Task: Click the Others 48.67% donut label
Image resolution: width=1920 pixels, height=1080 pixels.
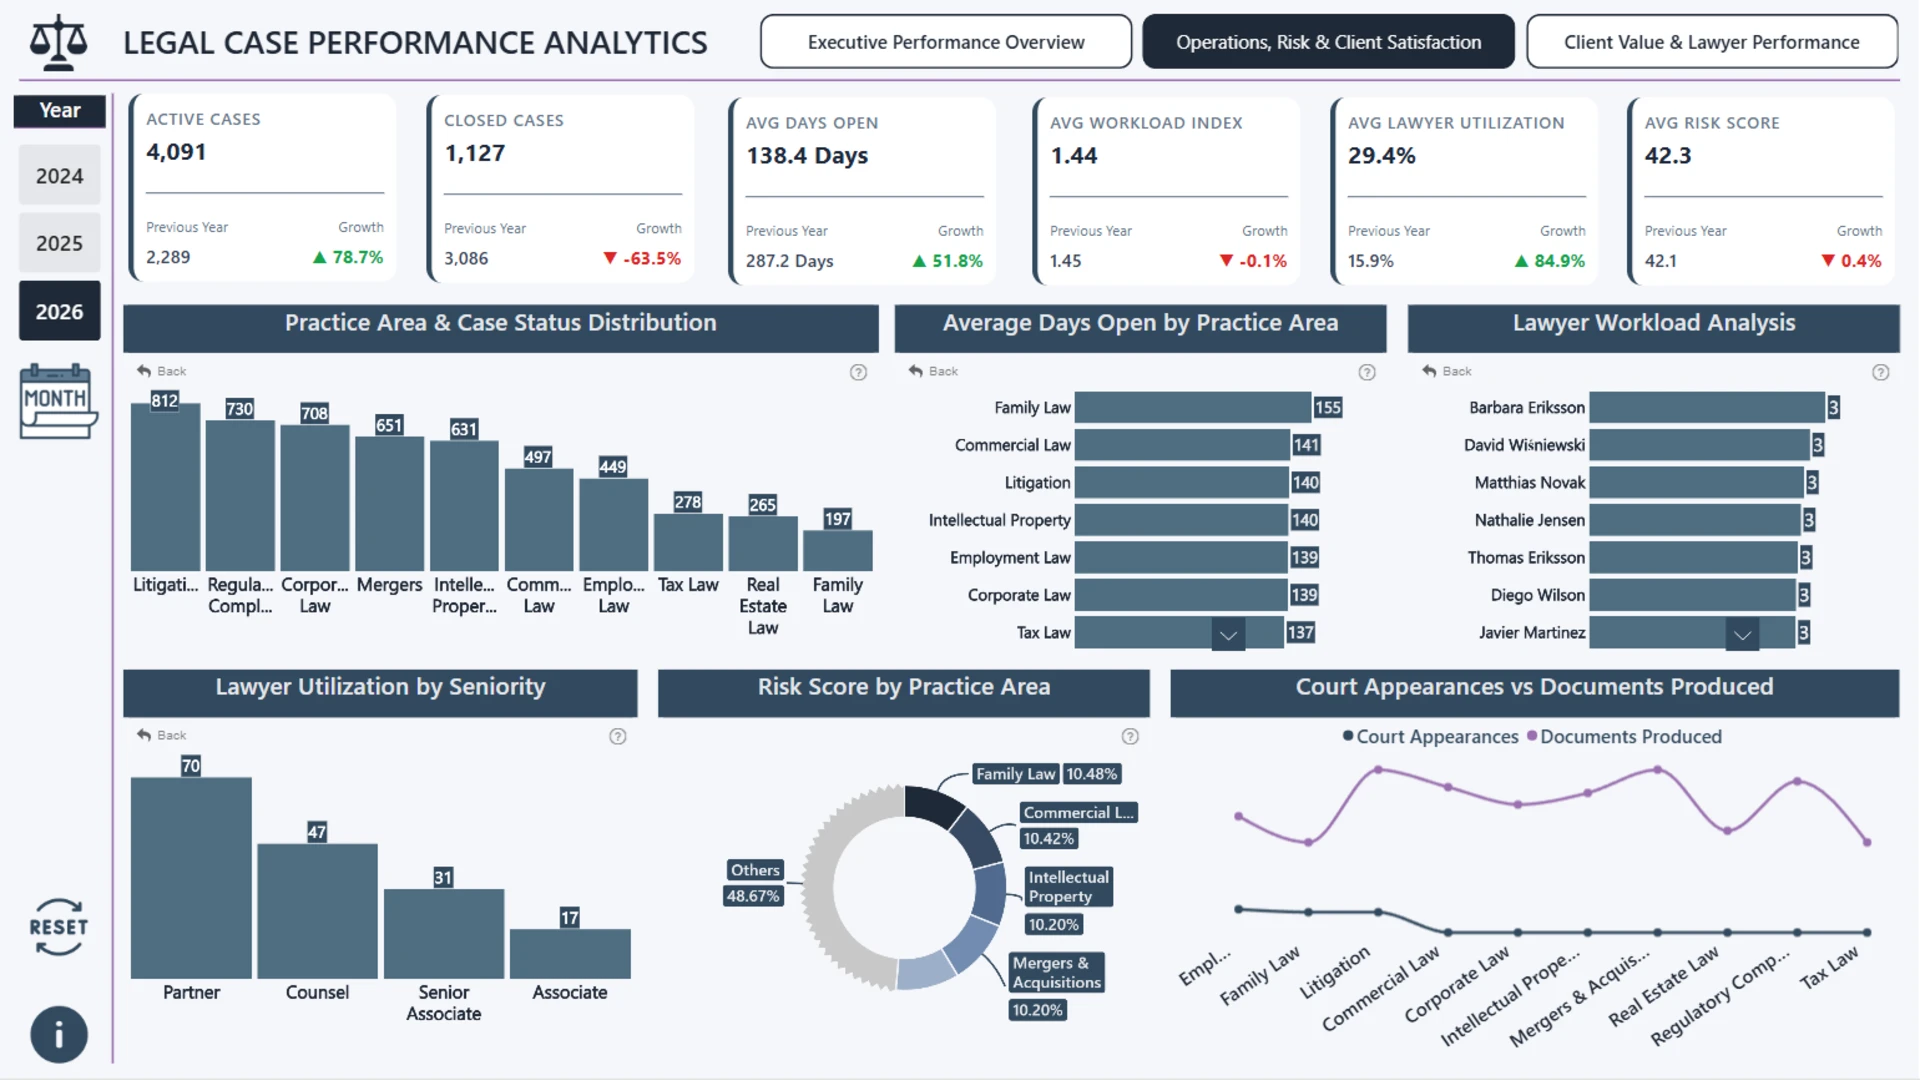Action: tap(754, 883)
